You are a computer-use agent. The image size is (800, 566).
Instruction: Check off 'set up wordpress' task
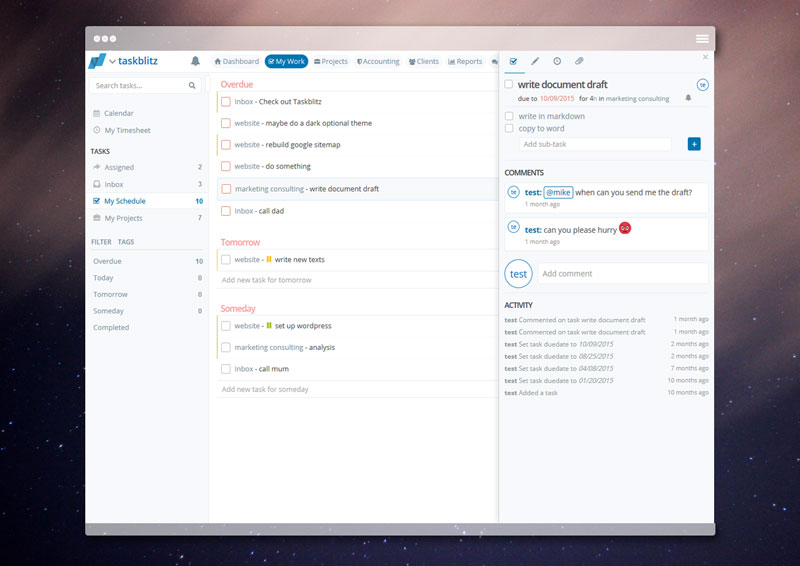click(226, 326)
